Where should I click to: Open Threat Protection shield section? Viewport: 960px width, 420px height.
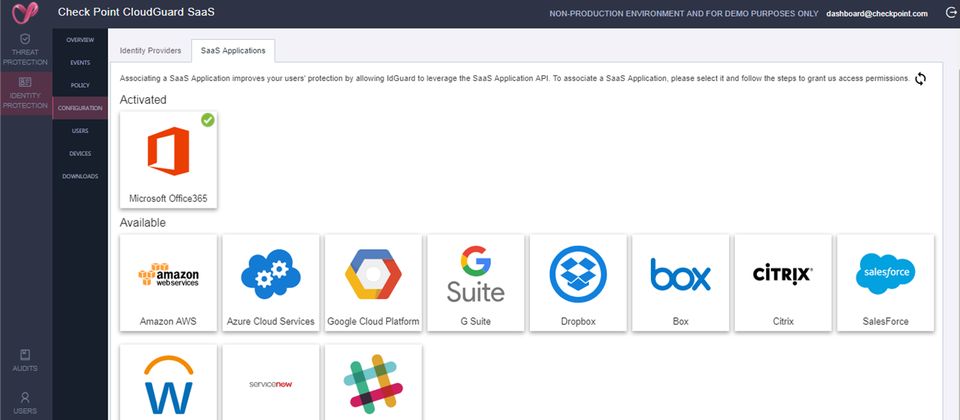(25, 50)
